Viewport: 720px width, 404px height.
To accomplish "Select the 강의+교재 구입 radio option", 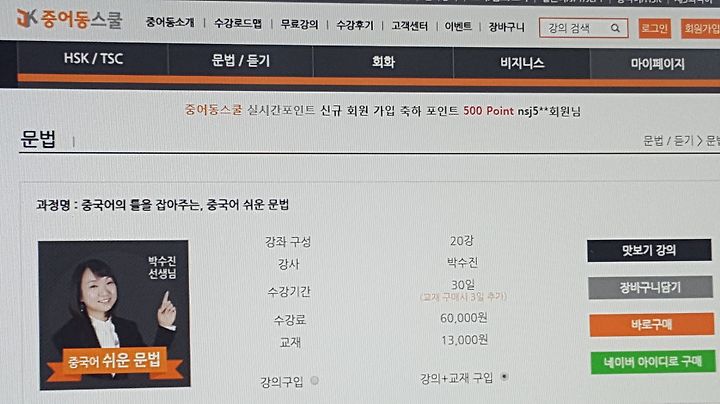I will [x=504, y=377].
